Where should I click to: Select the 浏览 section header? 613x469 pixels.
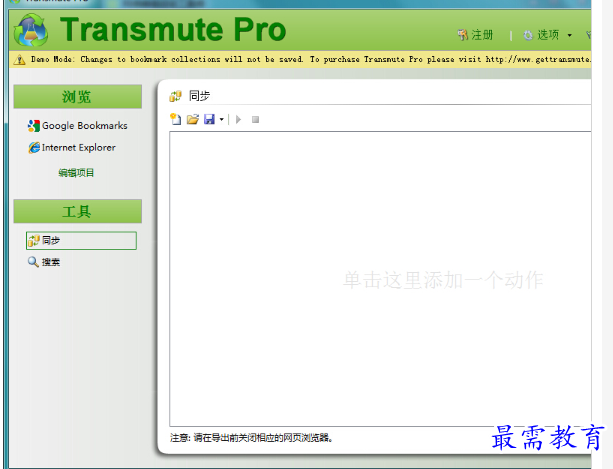[x=77, y=97]
